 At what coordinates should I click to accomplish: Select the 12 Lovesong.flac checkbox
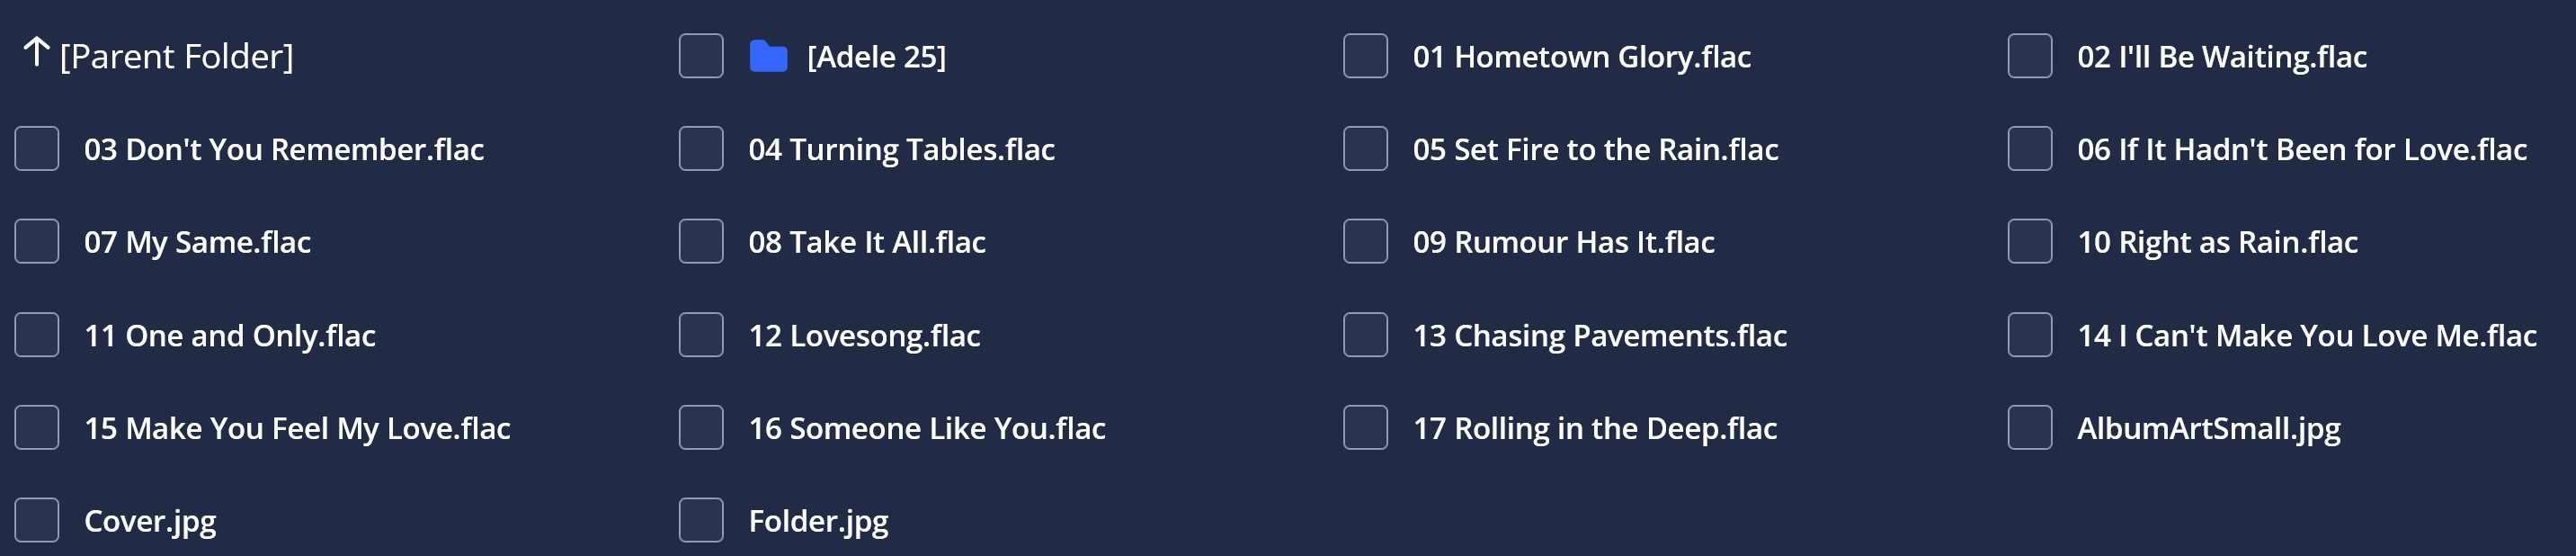(701, 335)
